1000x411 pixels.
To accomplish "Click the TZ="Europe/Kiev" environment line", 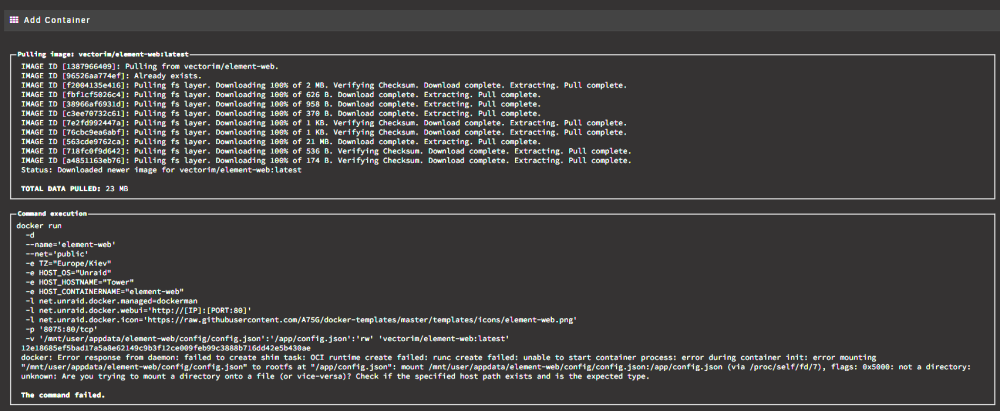I will click(x=68, y=263).
